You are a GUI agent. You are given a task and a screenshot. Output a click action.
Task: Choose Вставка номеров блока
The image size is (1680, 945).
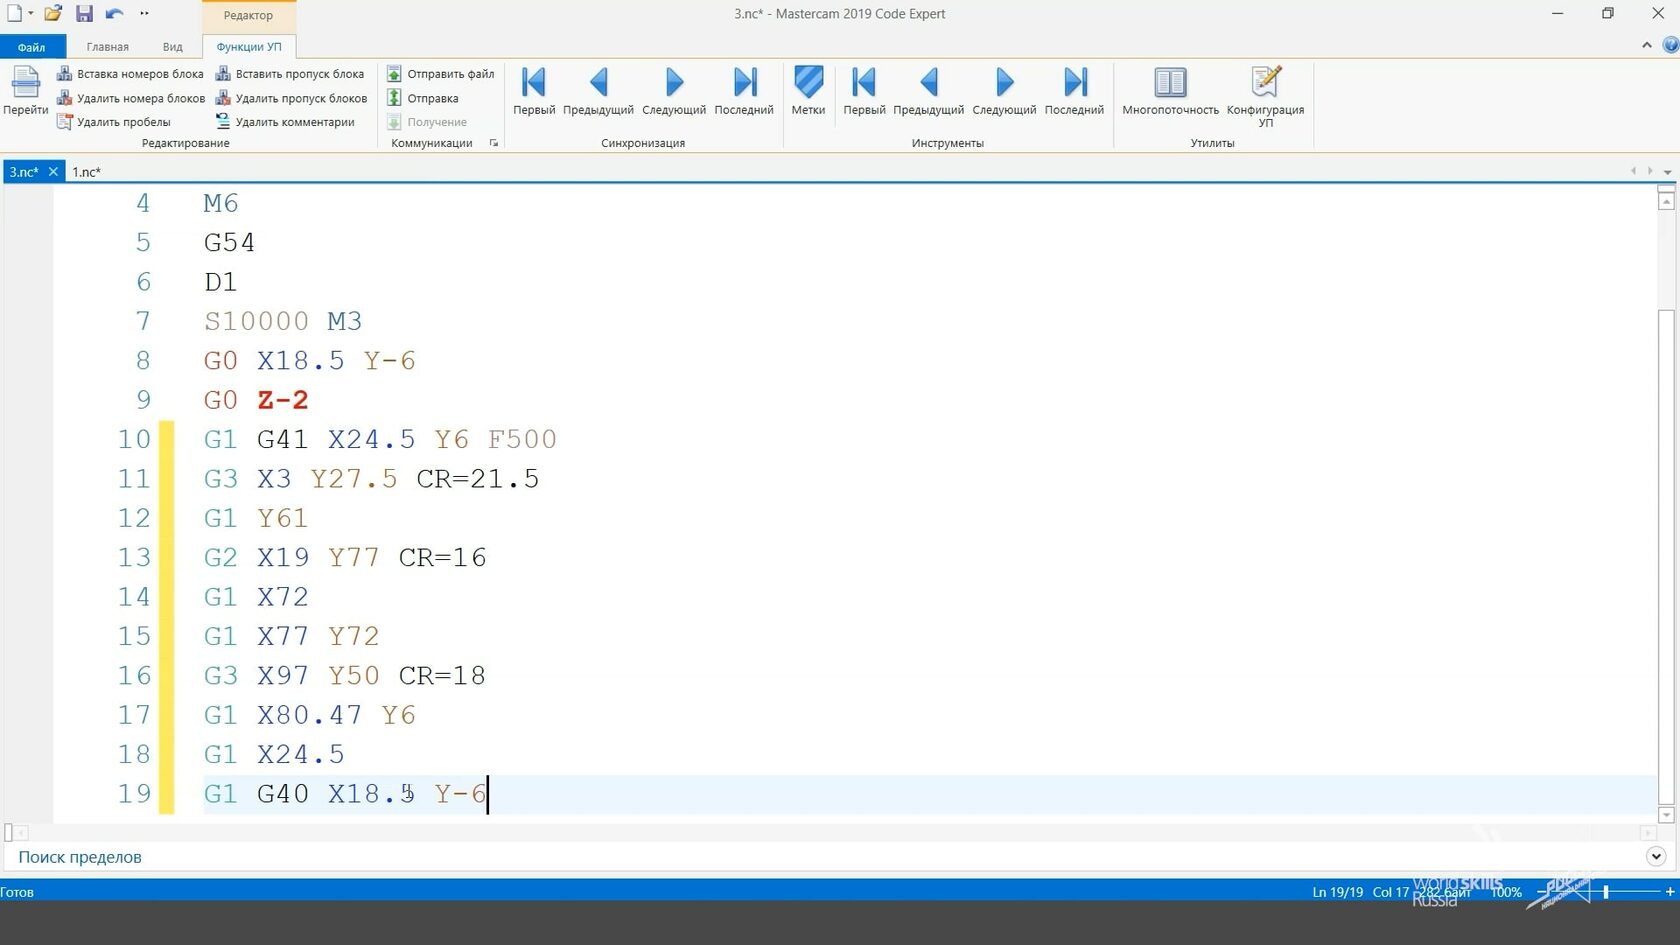pos(130,74)
